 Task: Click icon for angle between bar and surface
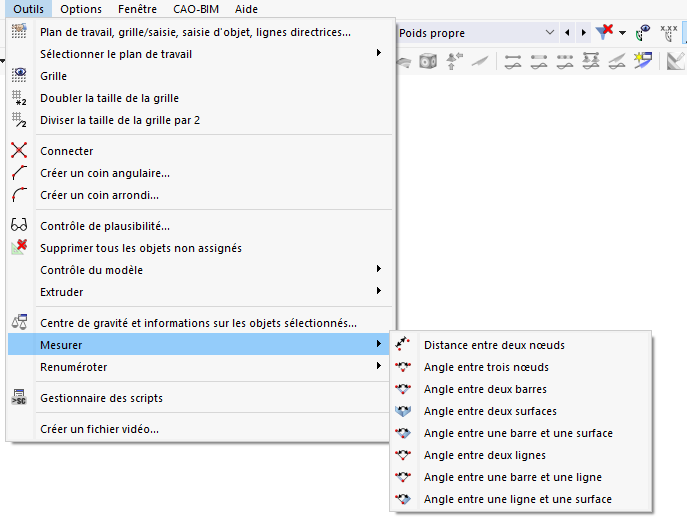click(x=403, y=433)
